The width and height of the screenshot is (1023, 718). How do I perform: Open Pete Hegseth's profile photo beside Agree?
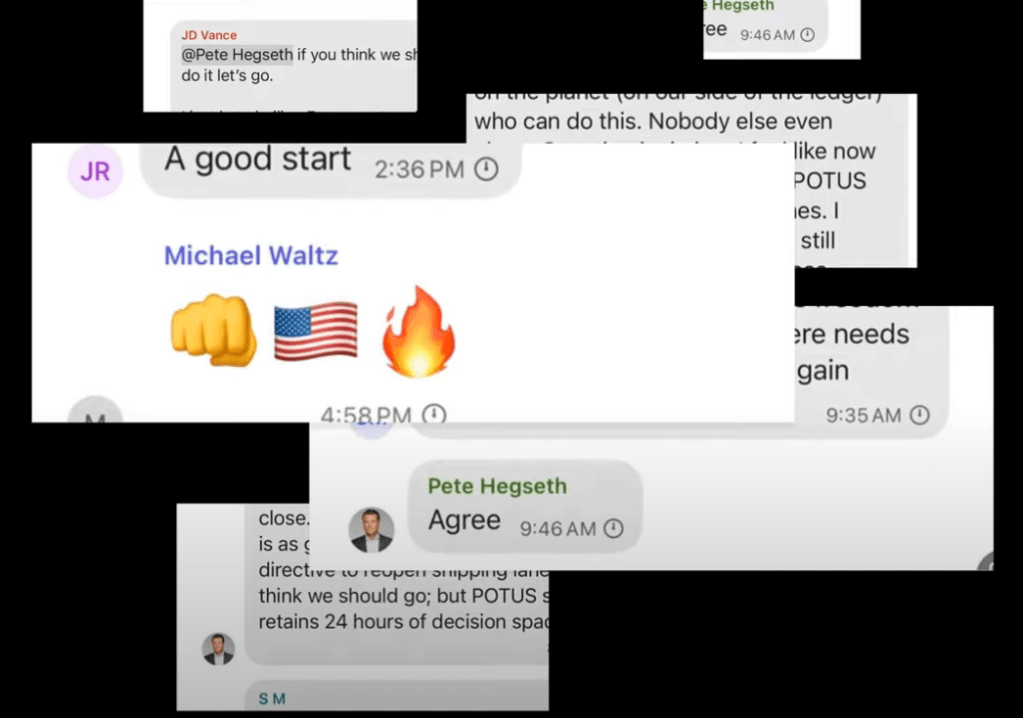(x=371, y=530)
